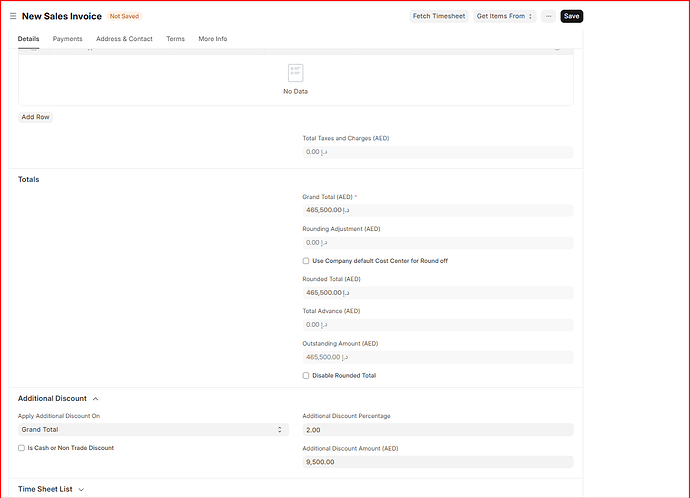Image resolution: width=690 pixels, height=498 pixels.
Task: Open the Payments tab
Action: click(67, 39)
